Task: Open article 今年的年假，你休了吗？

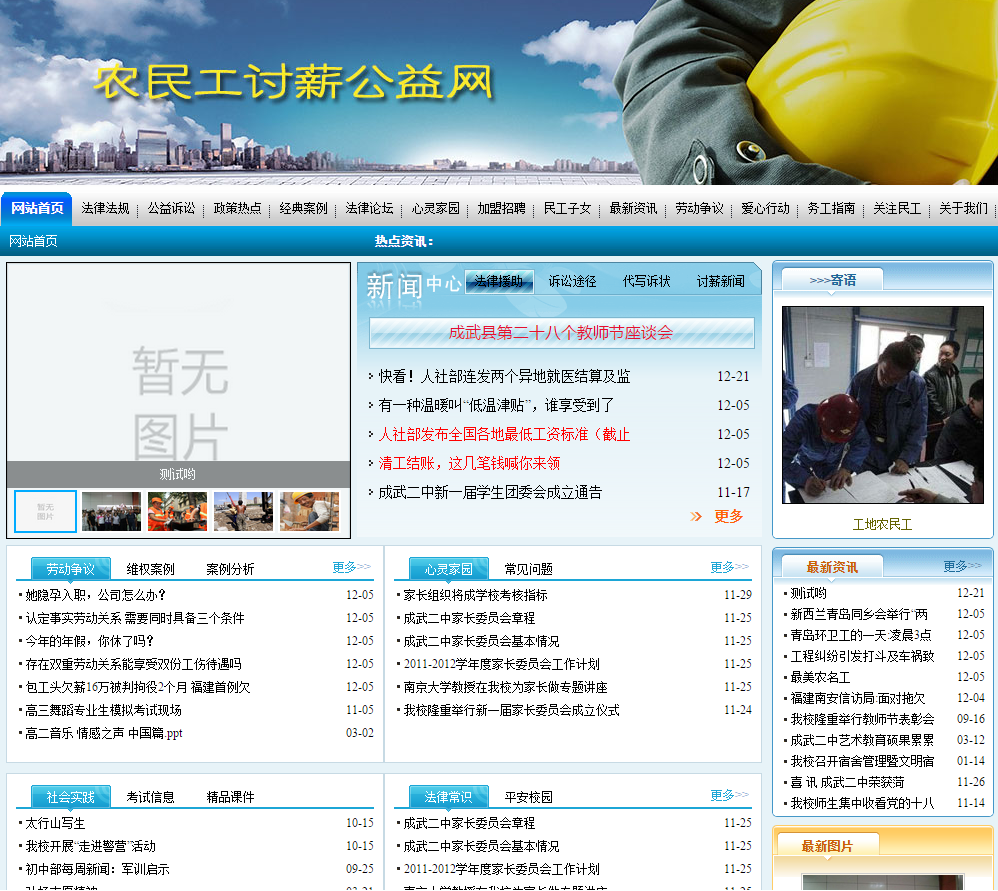Action: pyautogui.click(x=89, y=641)
